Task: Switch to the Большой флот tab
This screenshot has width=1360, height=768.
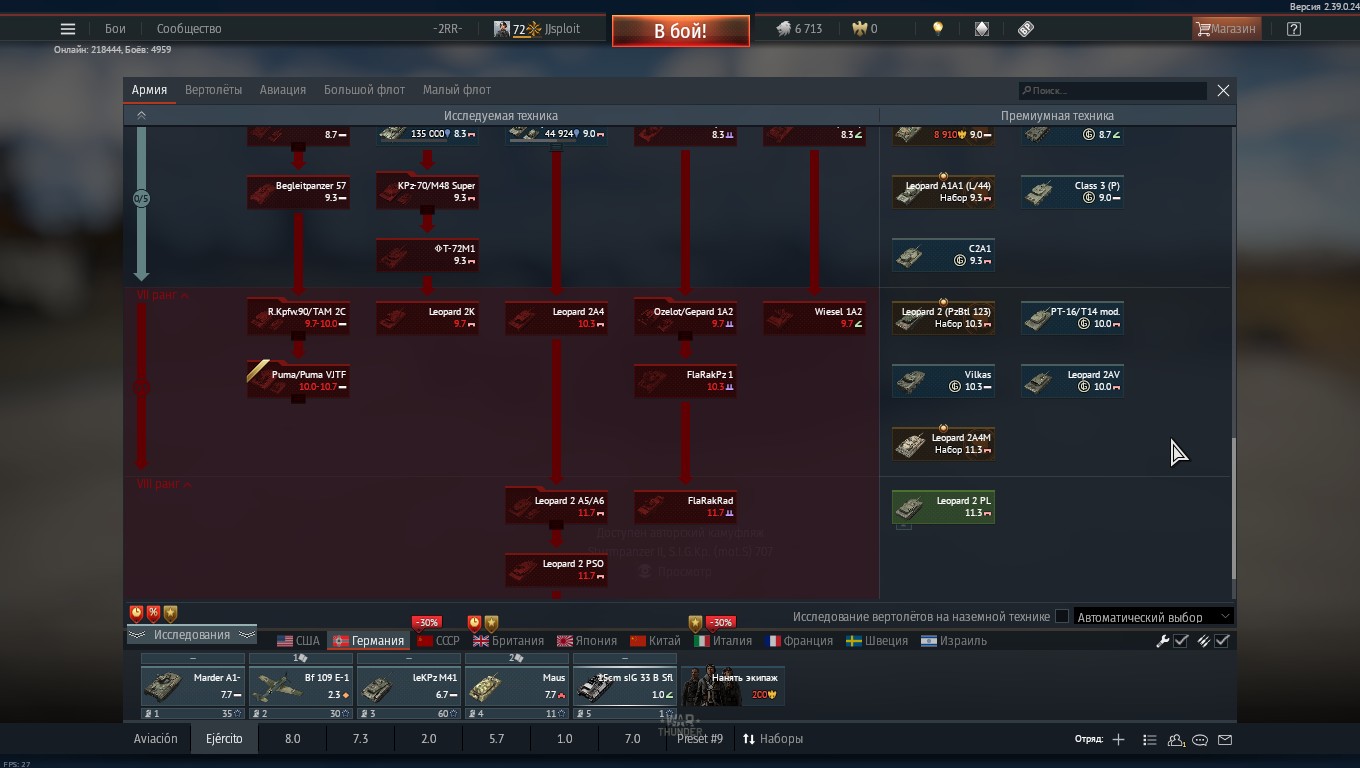Action: (364, 90)
